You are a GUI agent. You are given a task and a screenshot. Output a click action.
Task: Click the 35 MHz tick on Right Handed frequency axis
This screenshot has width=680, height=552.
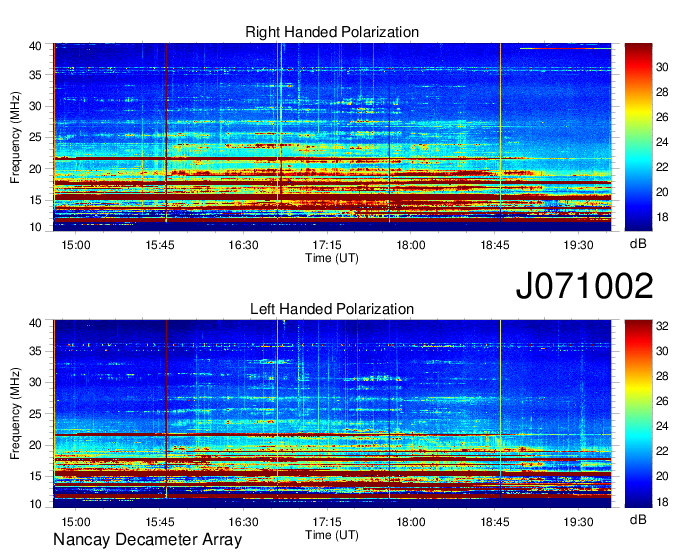point(36,75)
